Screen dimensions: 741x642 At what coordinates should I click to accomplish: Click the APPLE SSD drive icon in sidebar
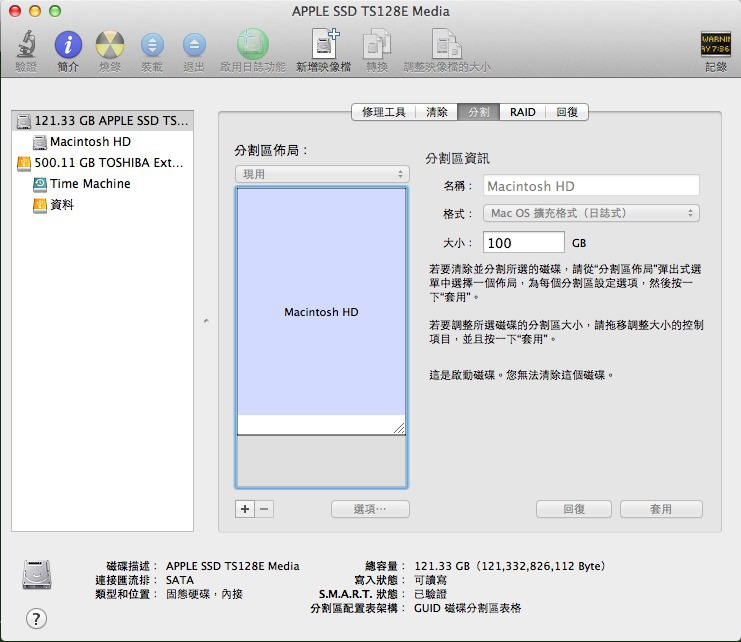24,121
